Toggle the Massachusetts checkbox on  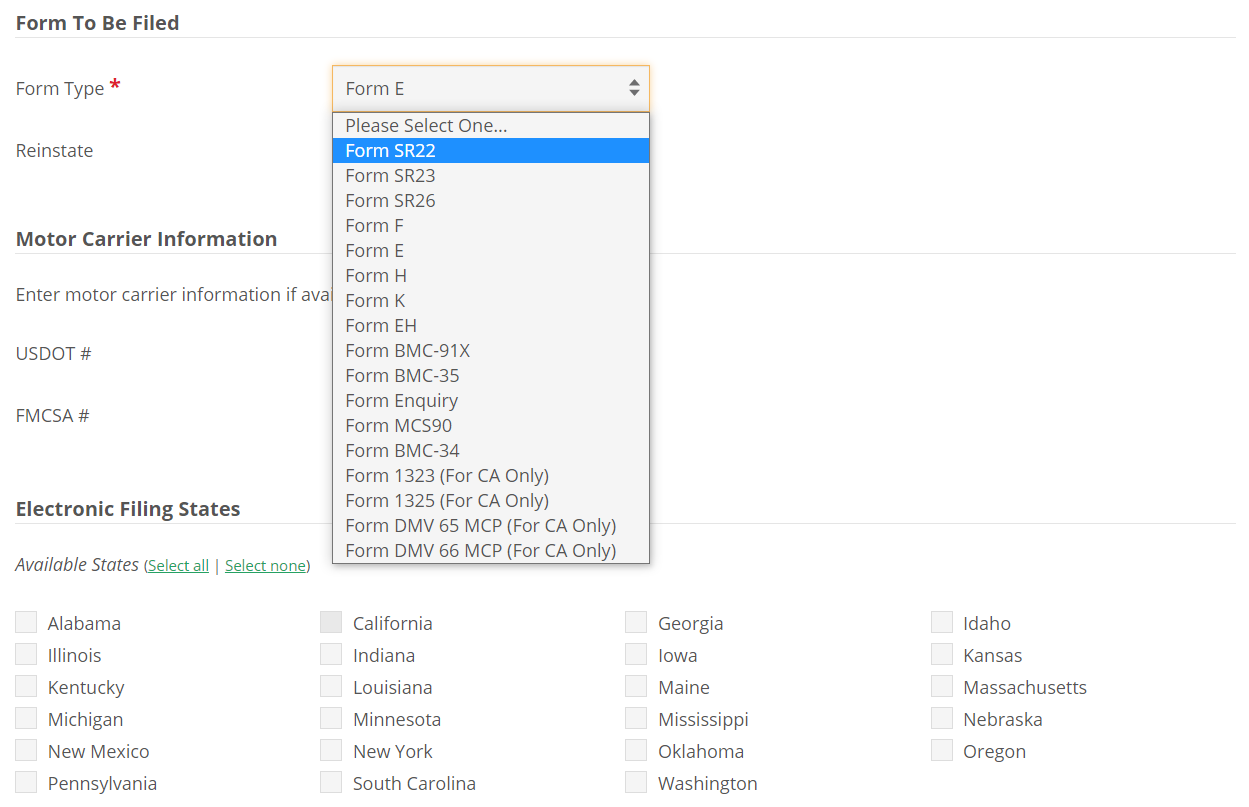(941, 686)
